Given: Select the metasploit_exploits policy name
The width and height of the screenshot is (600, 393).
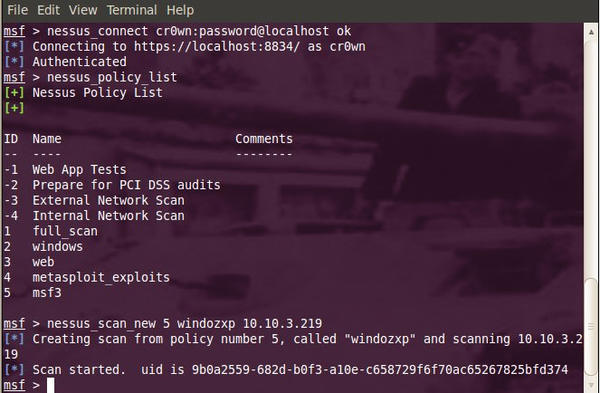Looking at the screenshot, I should pos(101,277).
